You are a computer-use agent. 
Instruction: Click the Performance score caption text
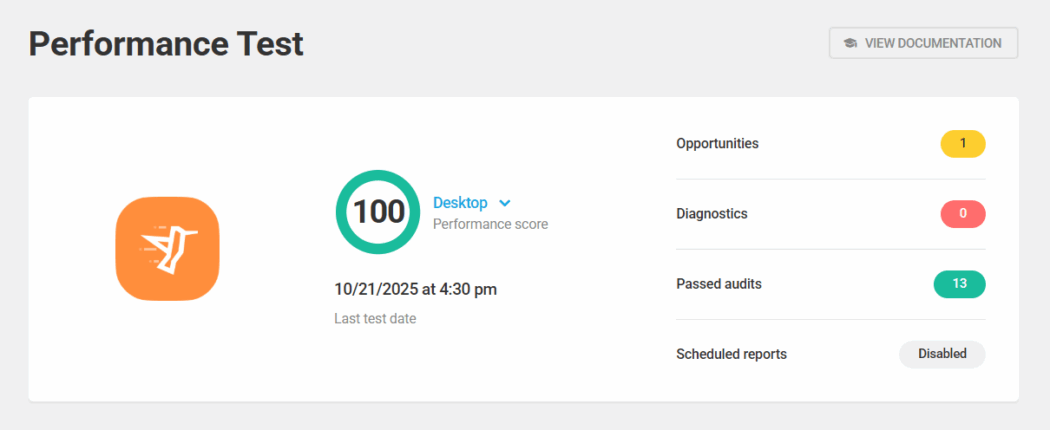click(490, 224)
